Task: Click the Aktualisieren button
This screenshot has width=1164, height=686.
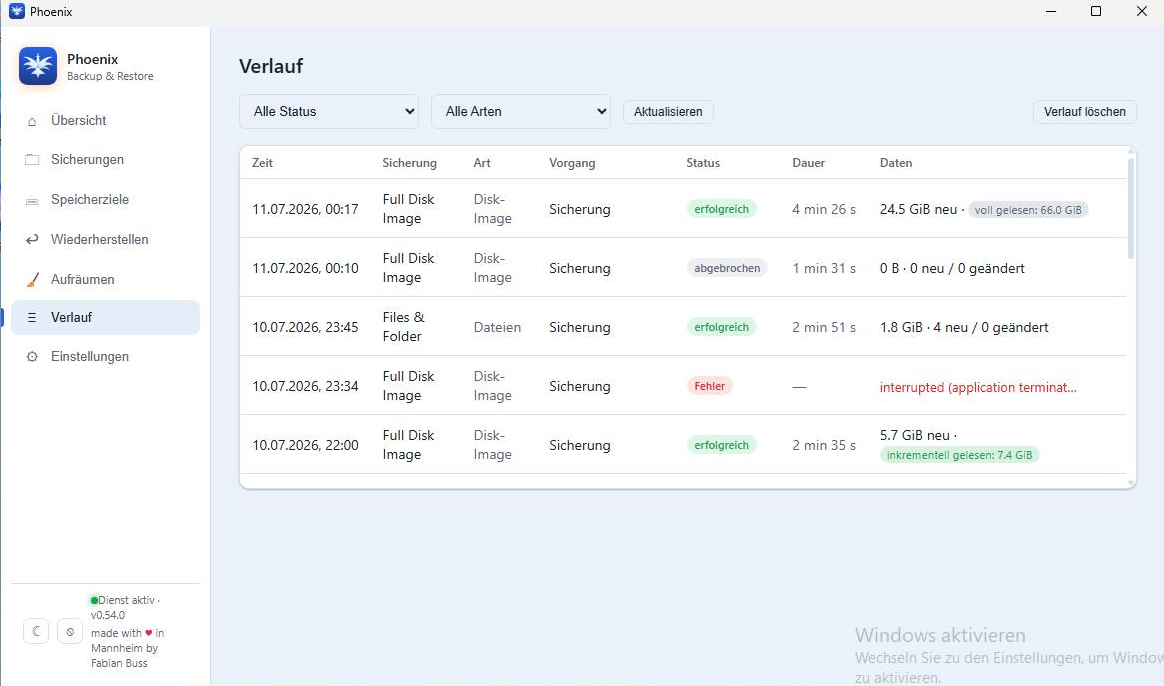Action: tap(668, 111)
